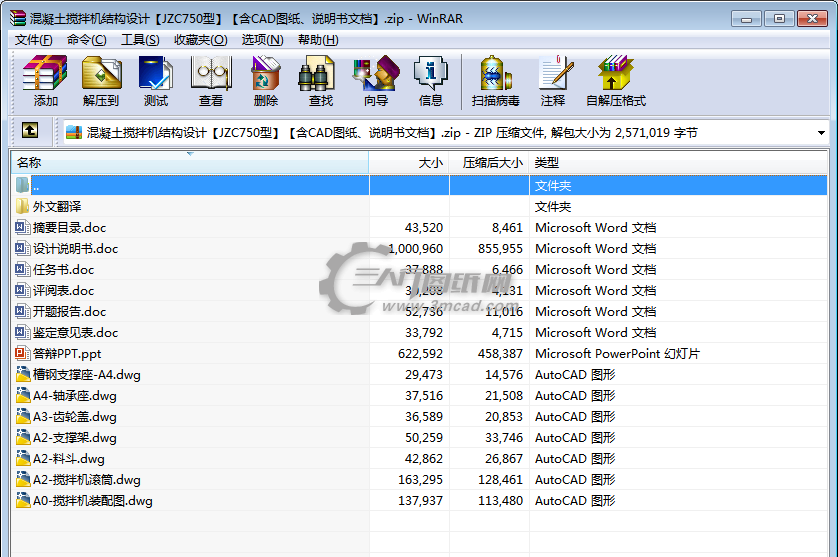838x557 pixels.
Task: Click the Word icon of 设计说明书.doc
Action: click(x=22, y=248)
